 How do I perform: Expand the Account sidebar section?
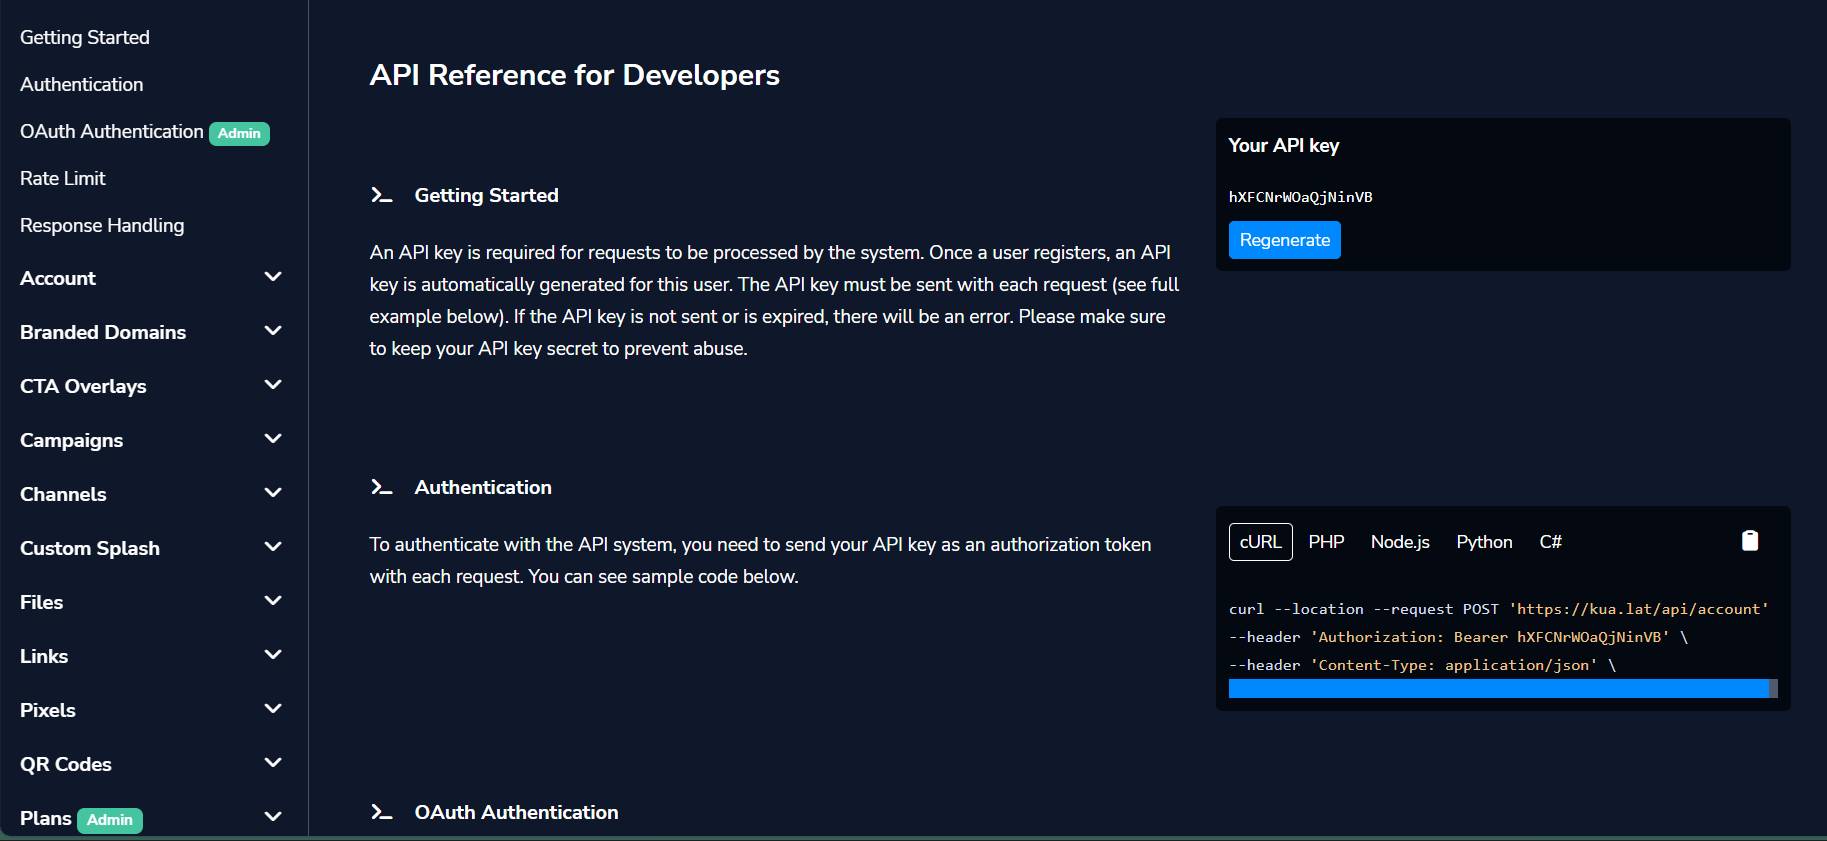click(272, 277)
